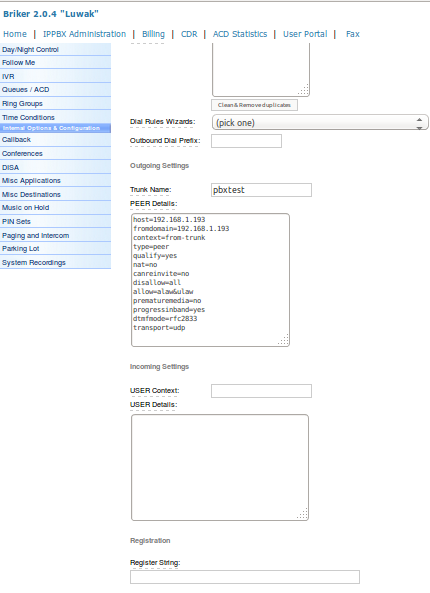Viewport: 430px width, 593px height.
Task: Open the CDR page link
Action: [189, 34]
